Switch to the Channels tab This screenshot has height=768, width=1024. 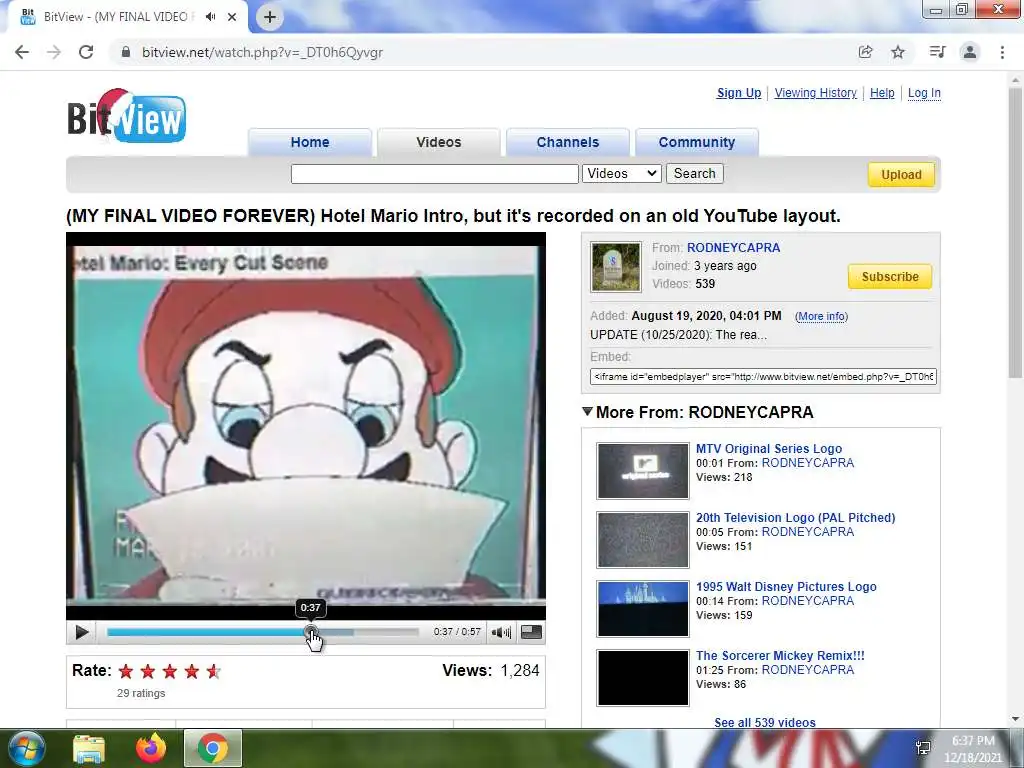point(568,142)
